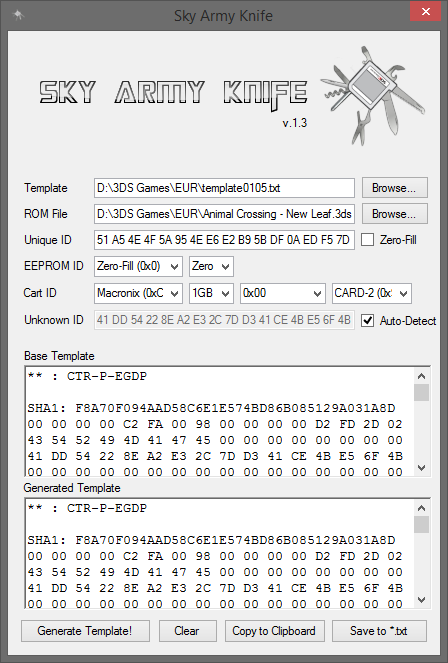Click Browse next to Template path
The height and width of the screenshot is (663, 448).
pos(394,188)
